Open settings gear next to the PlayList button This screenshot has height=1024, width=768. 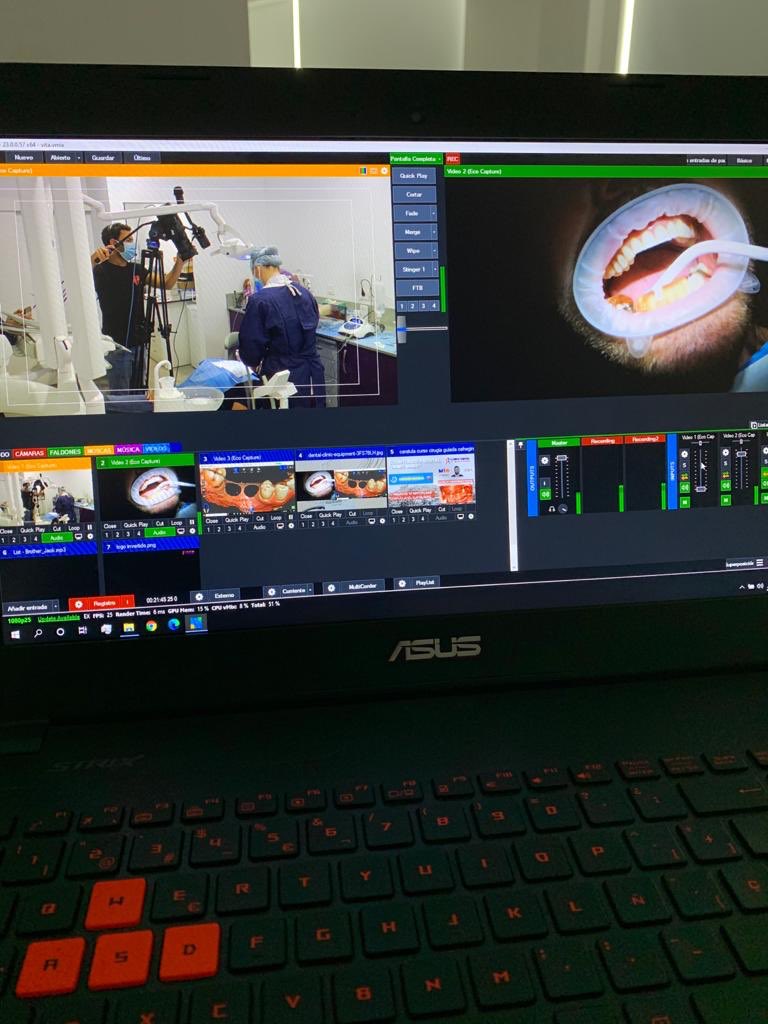point(403,583)
